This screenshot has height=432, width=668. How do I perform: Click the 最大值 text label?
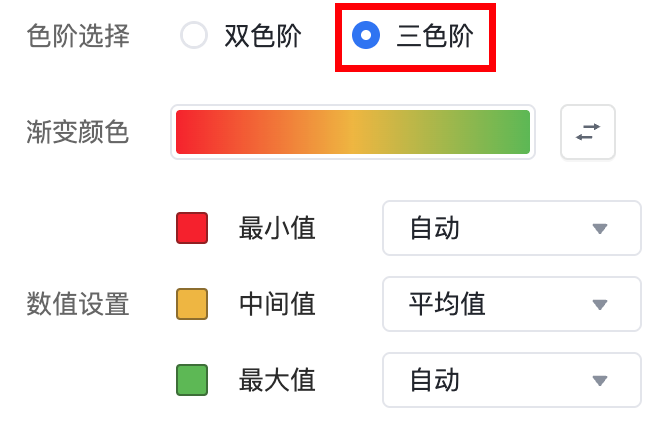click(x=277, y=380)
